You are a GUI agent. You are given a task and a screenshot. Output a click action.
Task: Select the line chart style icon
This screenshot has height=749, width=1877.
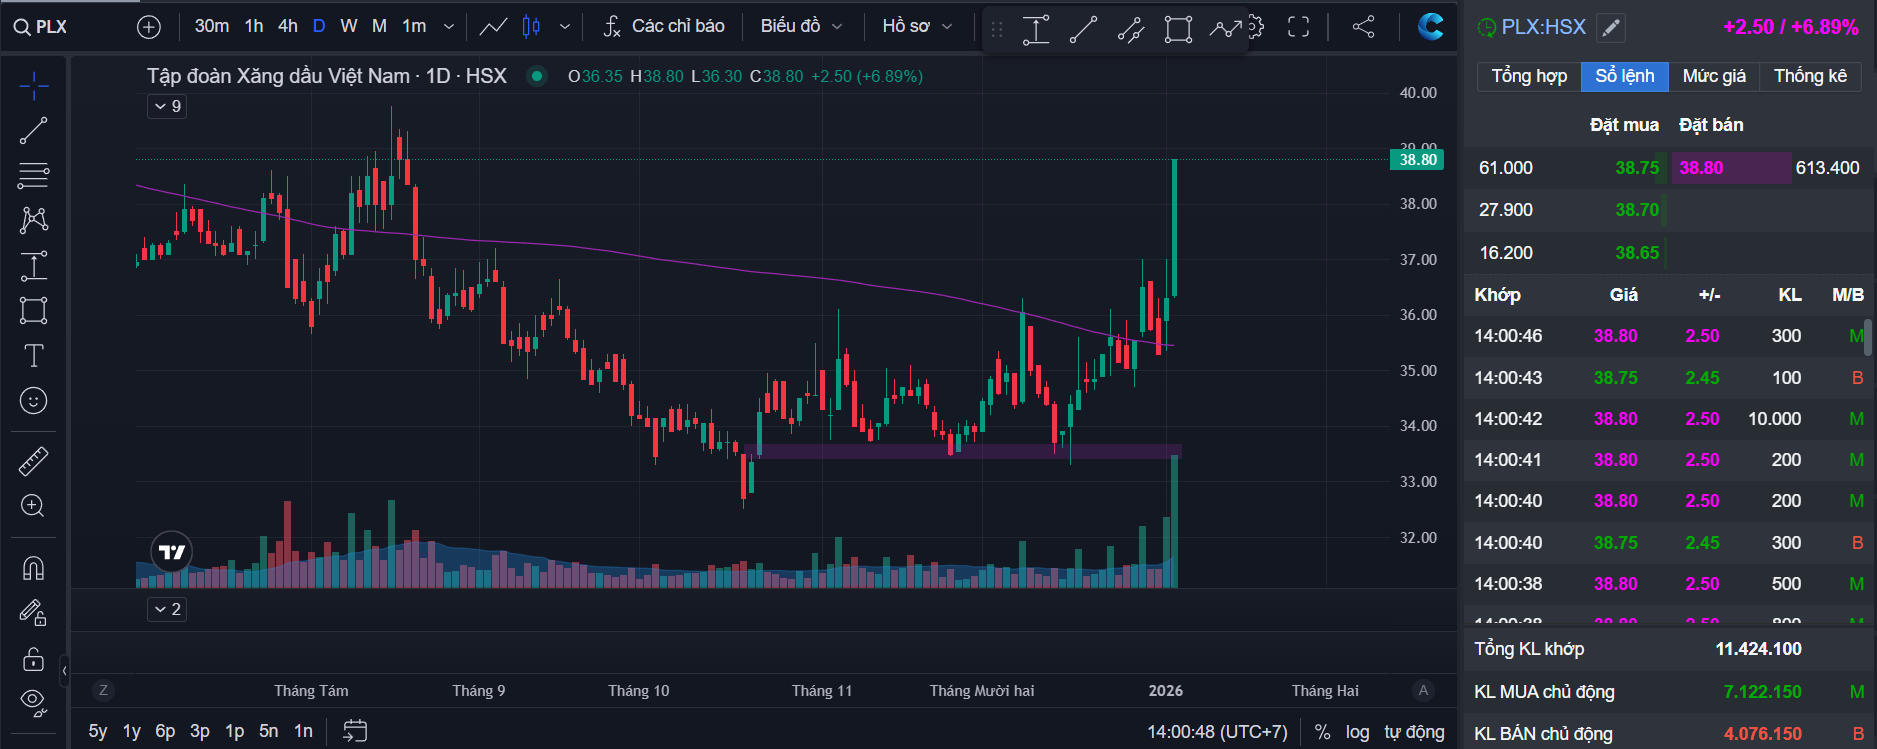(x=493, y=27)
